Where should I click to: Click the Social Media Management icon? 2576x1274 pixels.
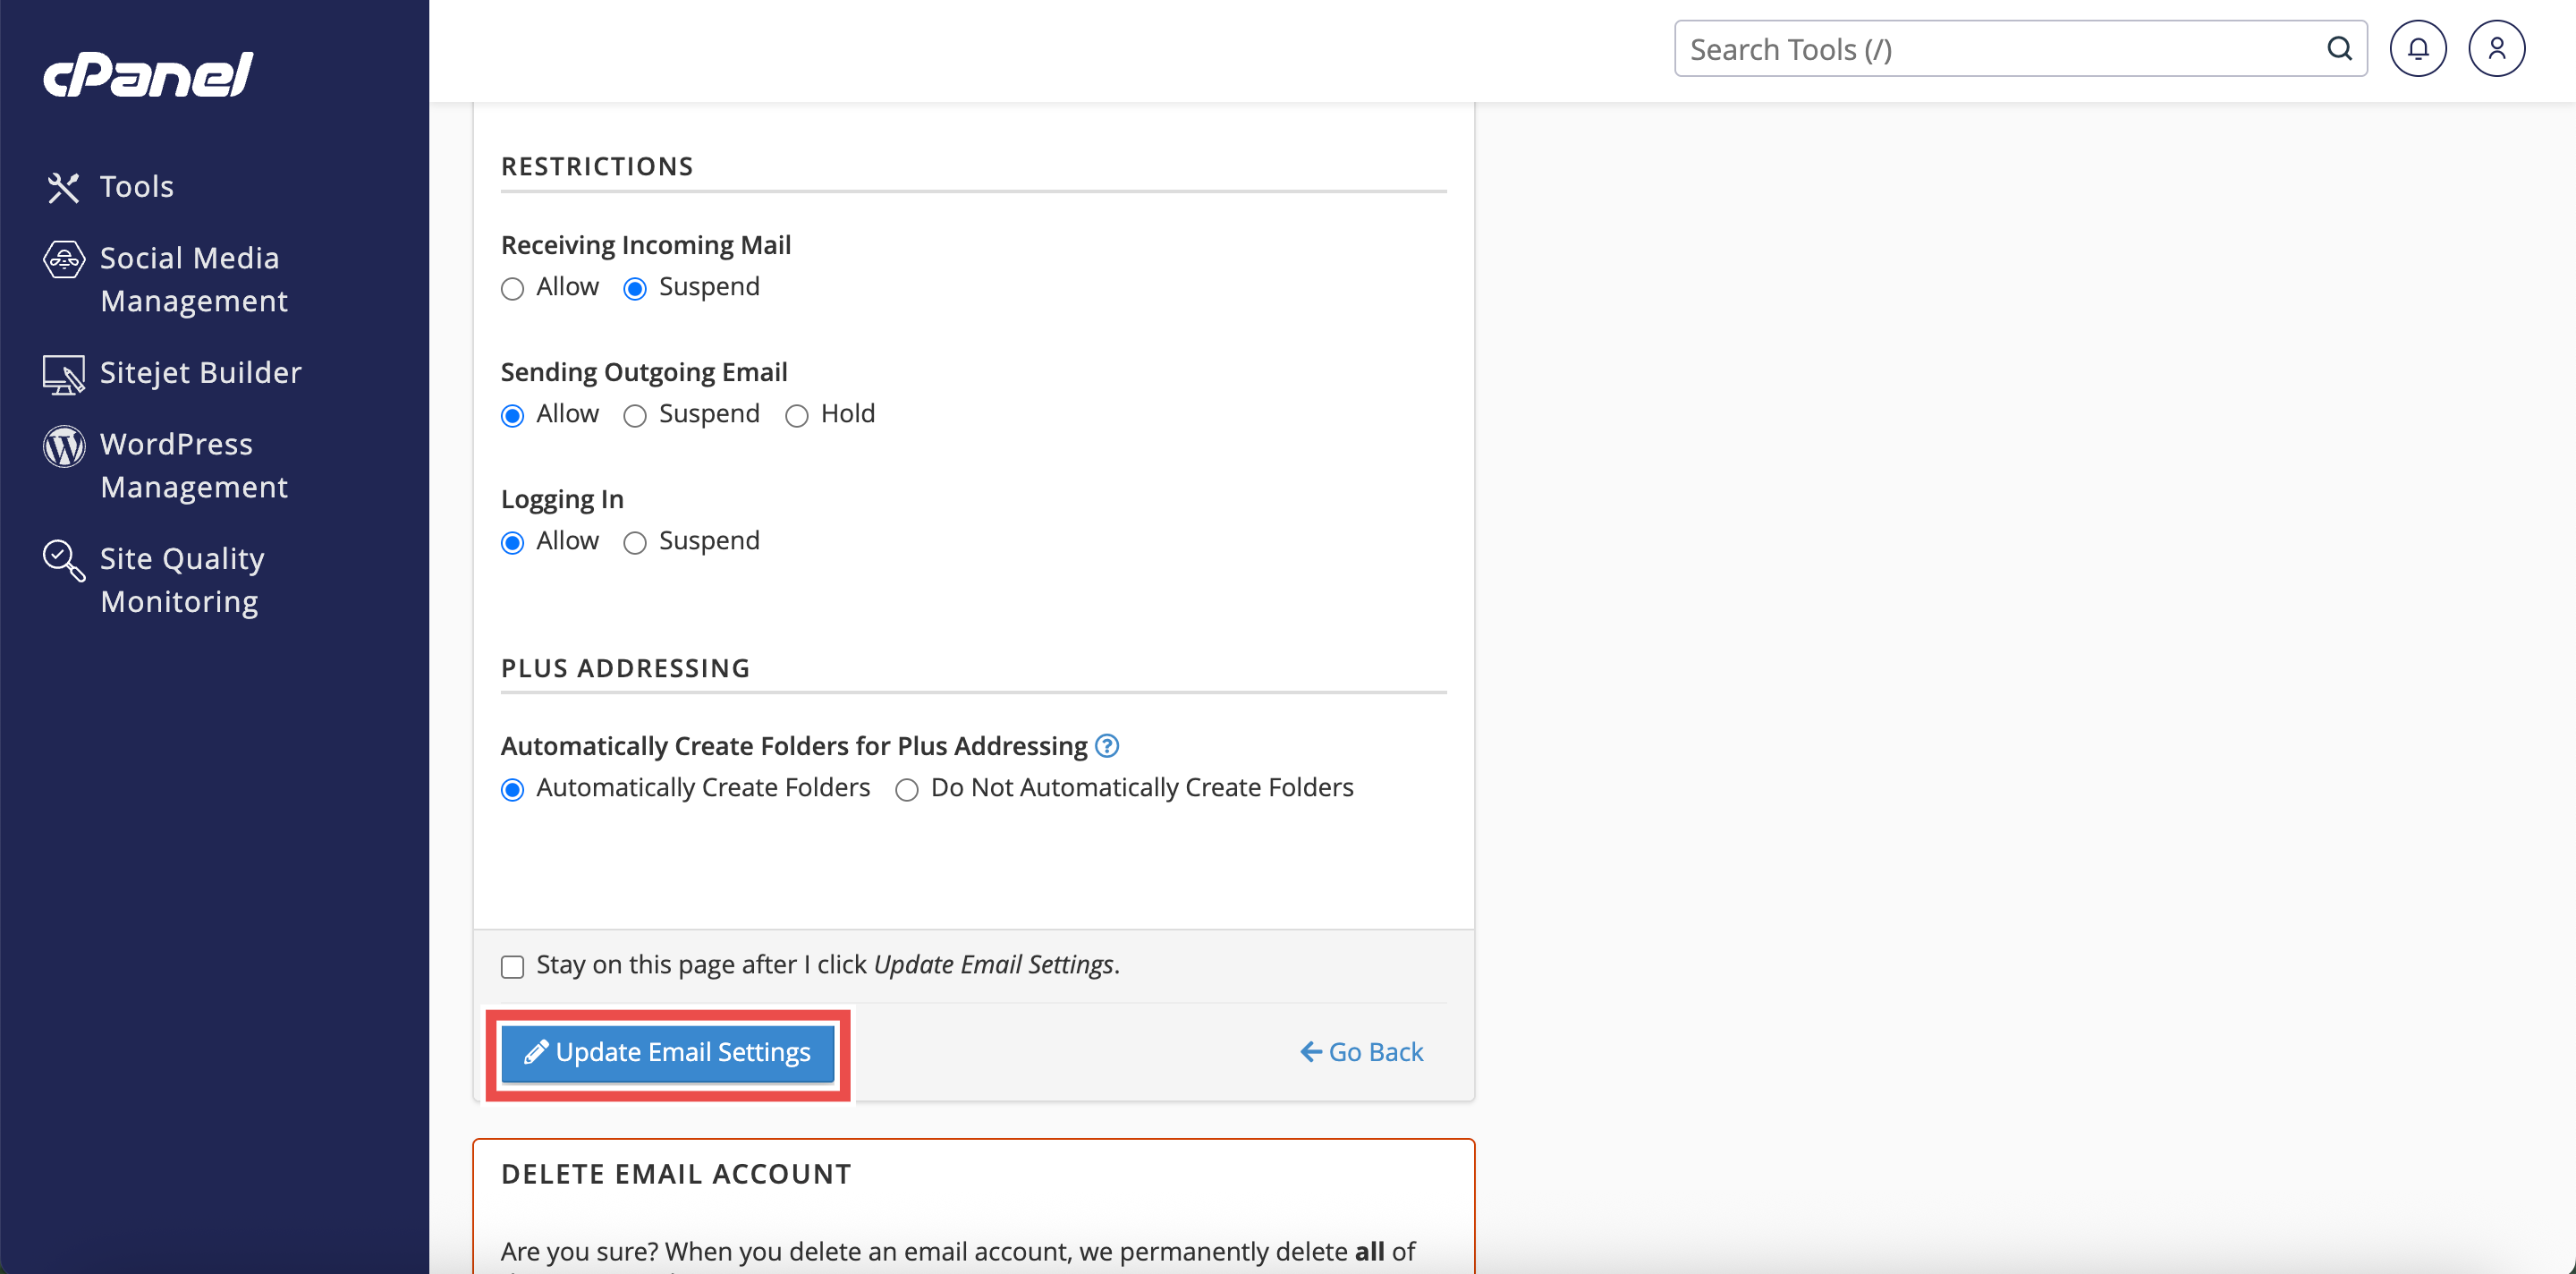(64, 260)
